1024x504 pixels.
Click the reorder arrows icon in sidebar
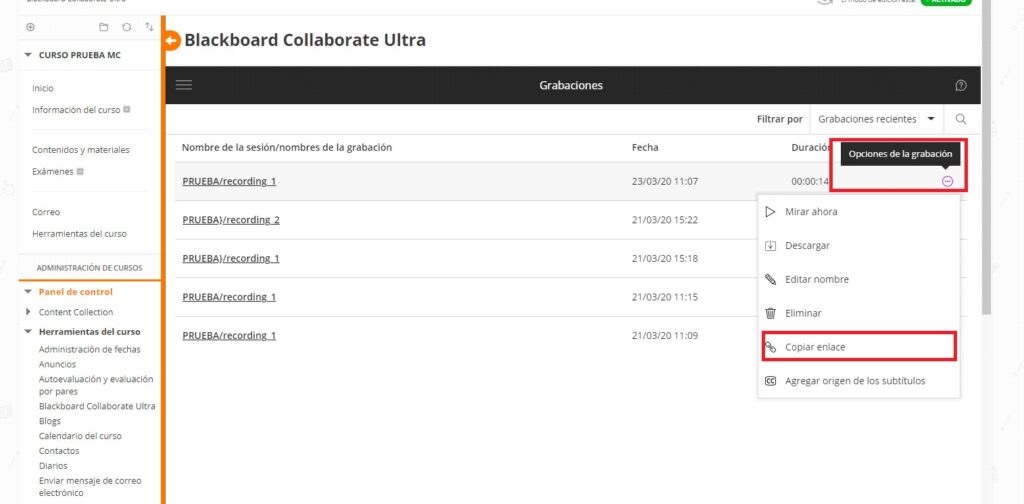(x=149, y=27)
